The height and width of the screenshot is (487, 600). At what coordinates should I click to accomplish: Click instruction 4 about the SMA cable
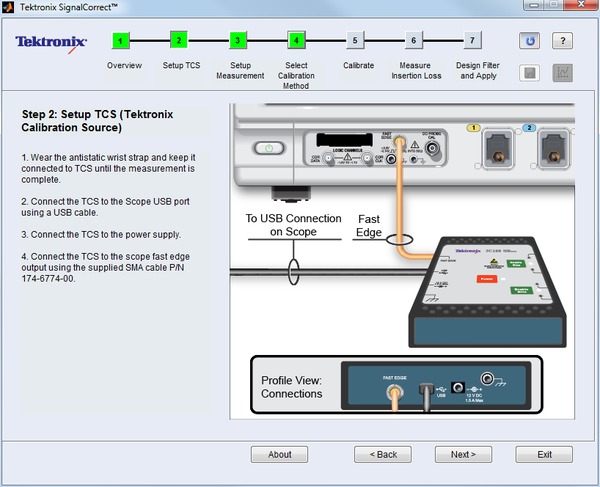pos(106,267)
